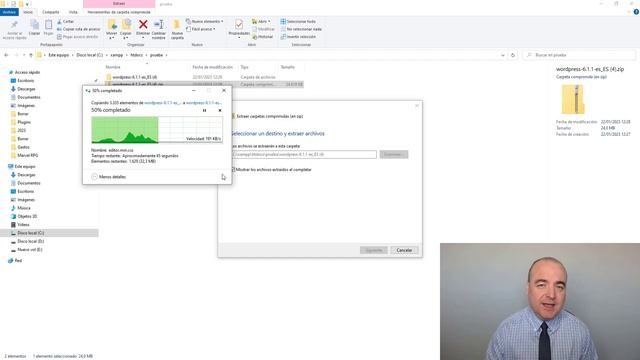
Task: Click No seleccionar nada
Action: pyautogui.click(x=301, y=29)
